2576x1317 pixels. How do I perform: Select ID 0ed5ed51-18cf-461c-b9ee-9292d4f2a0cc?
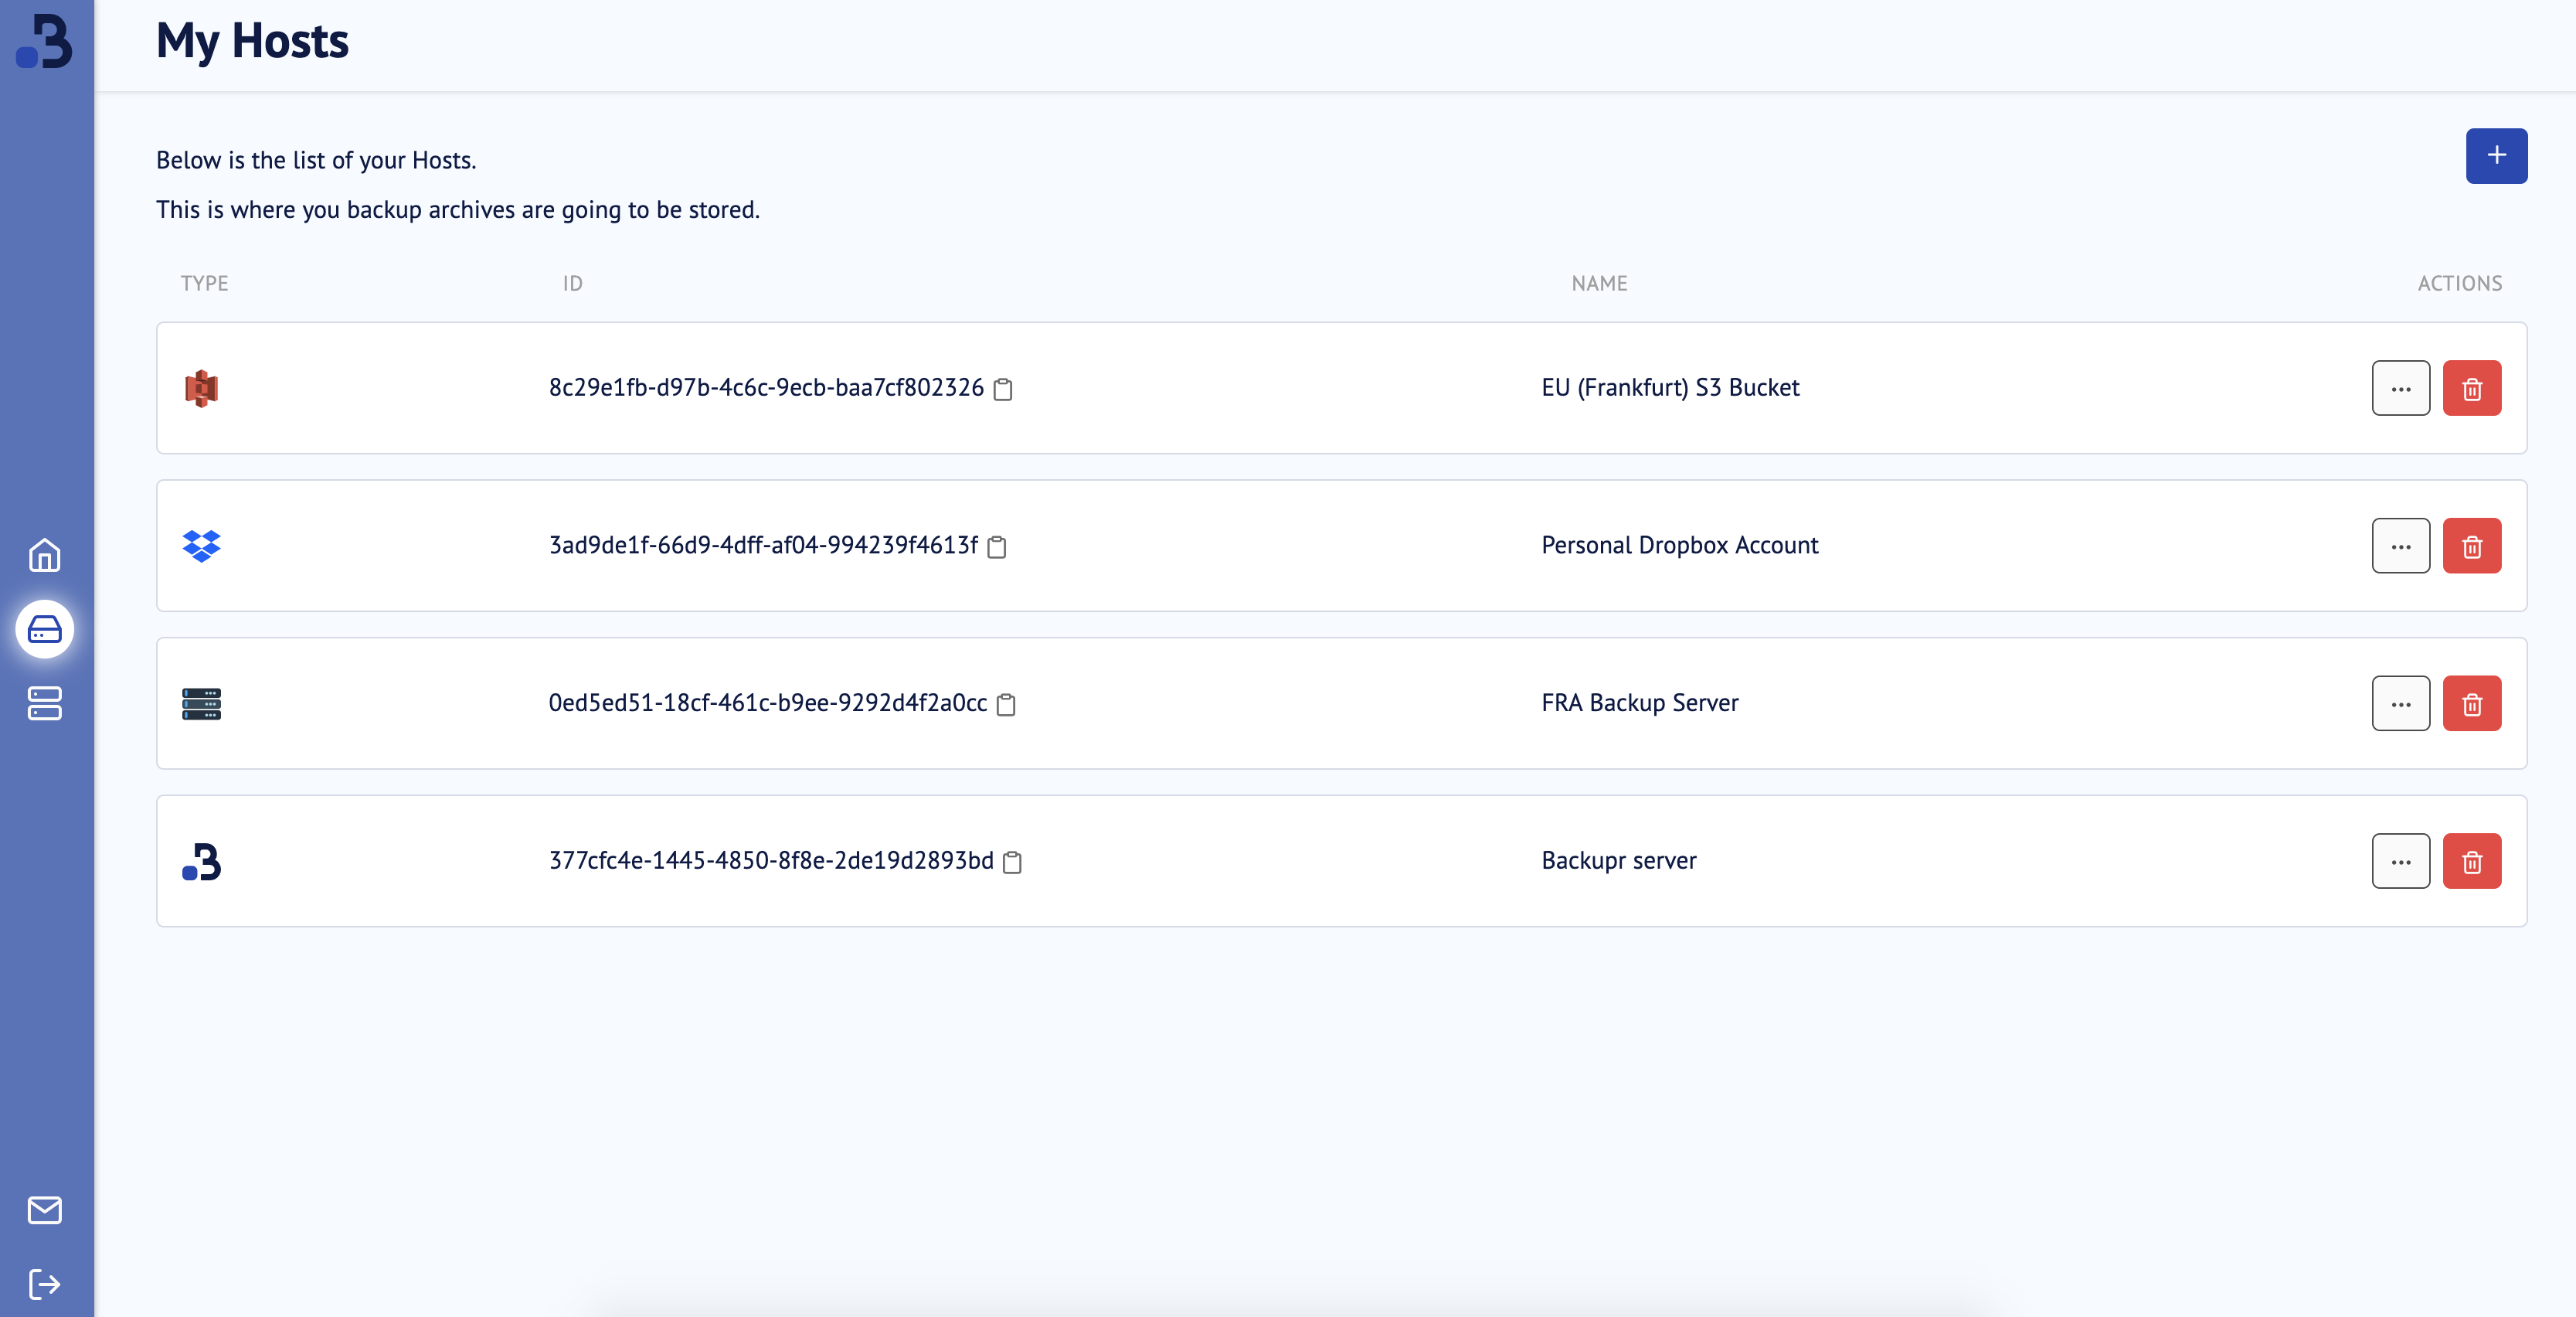[x=768, y=704]
